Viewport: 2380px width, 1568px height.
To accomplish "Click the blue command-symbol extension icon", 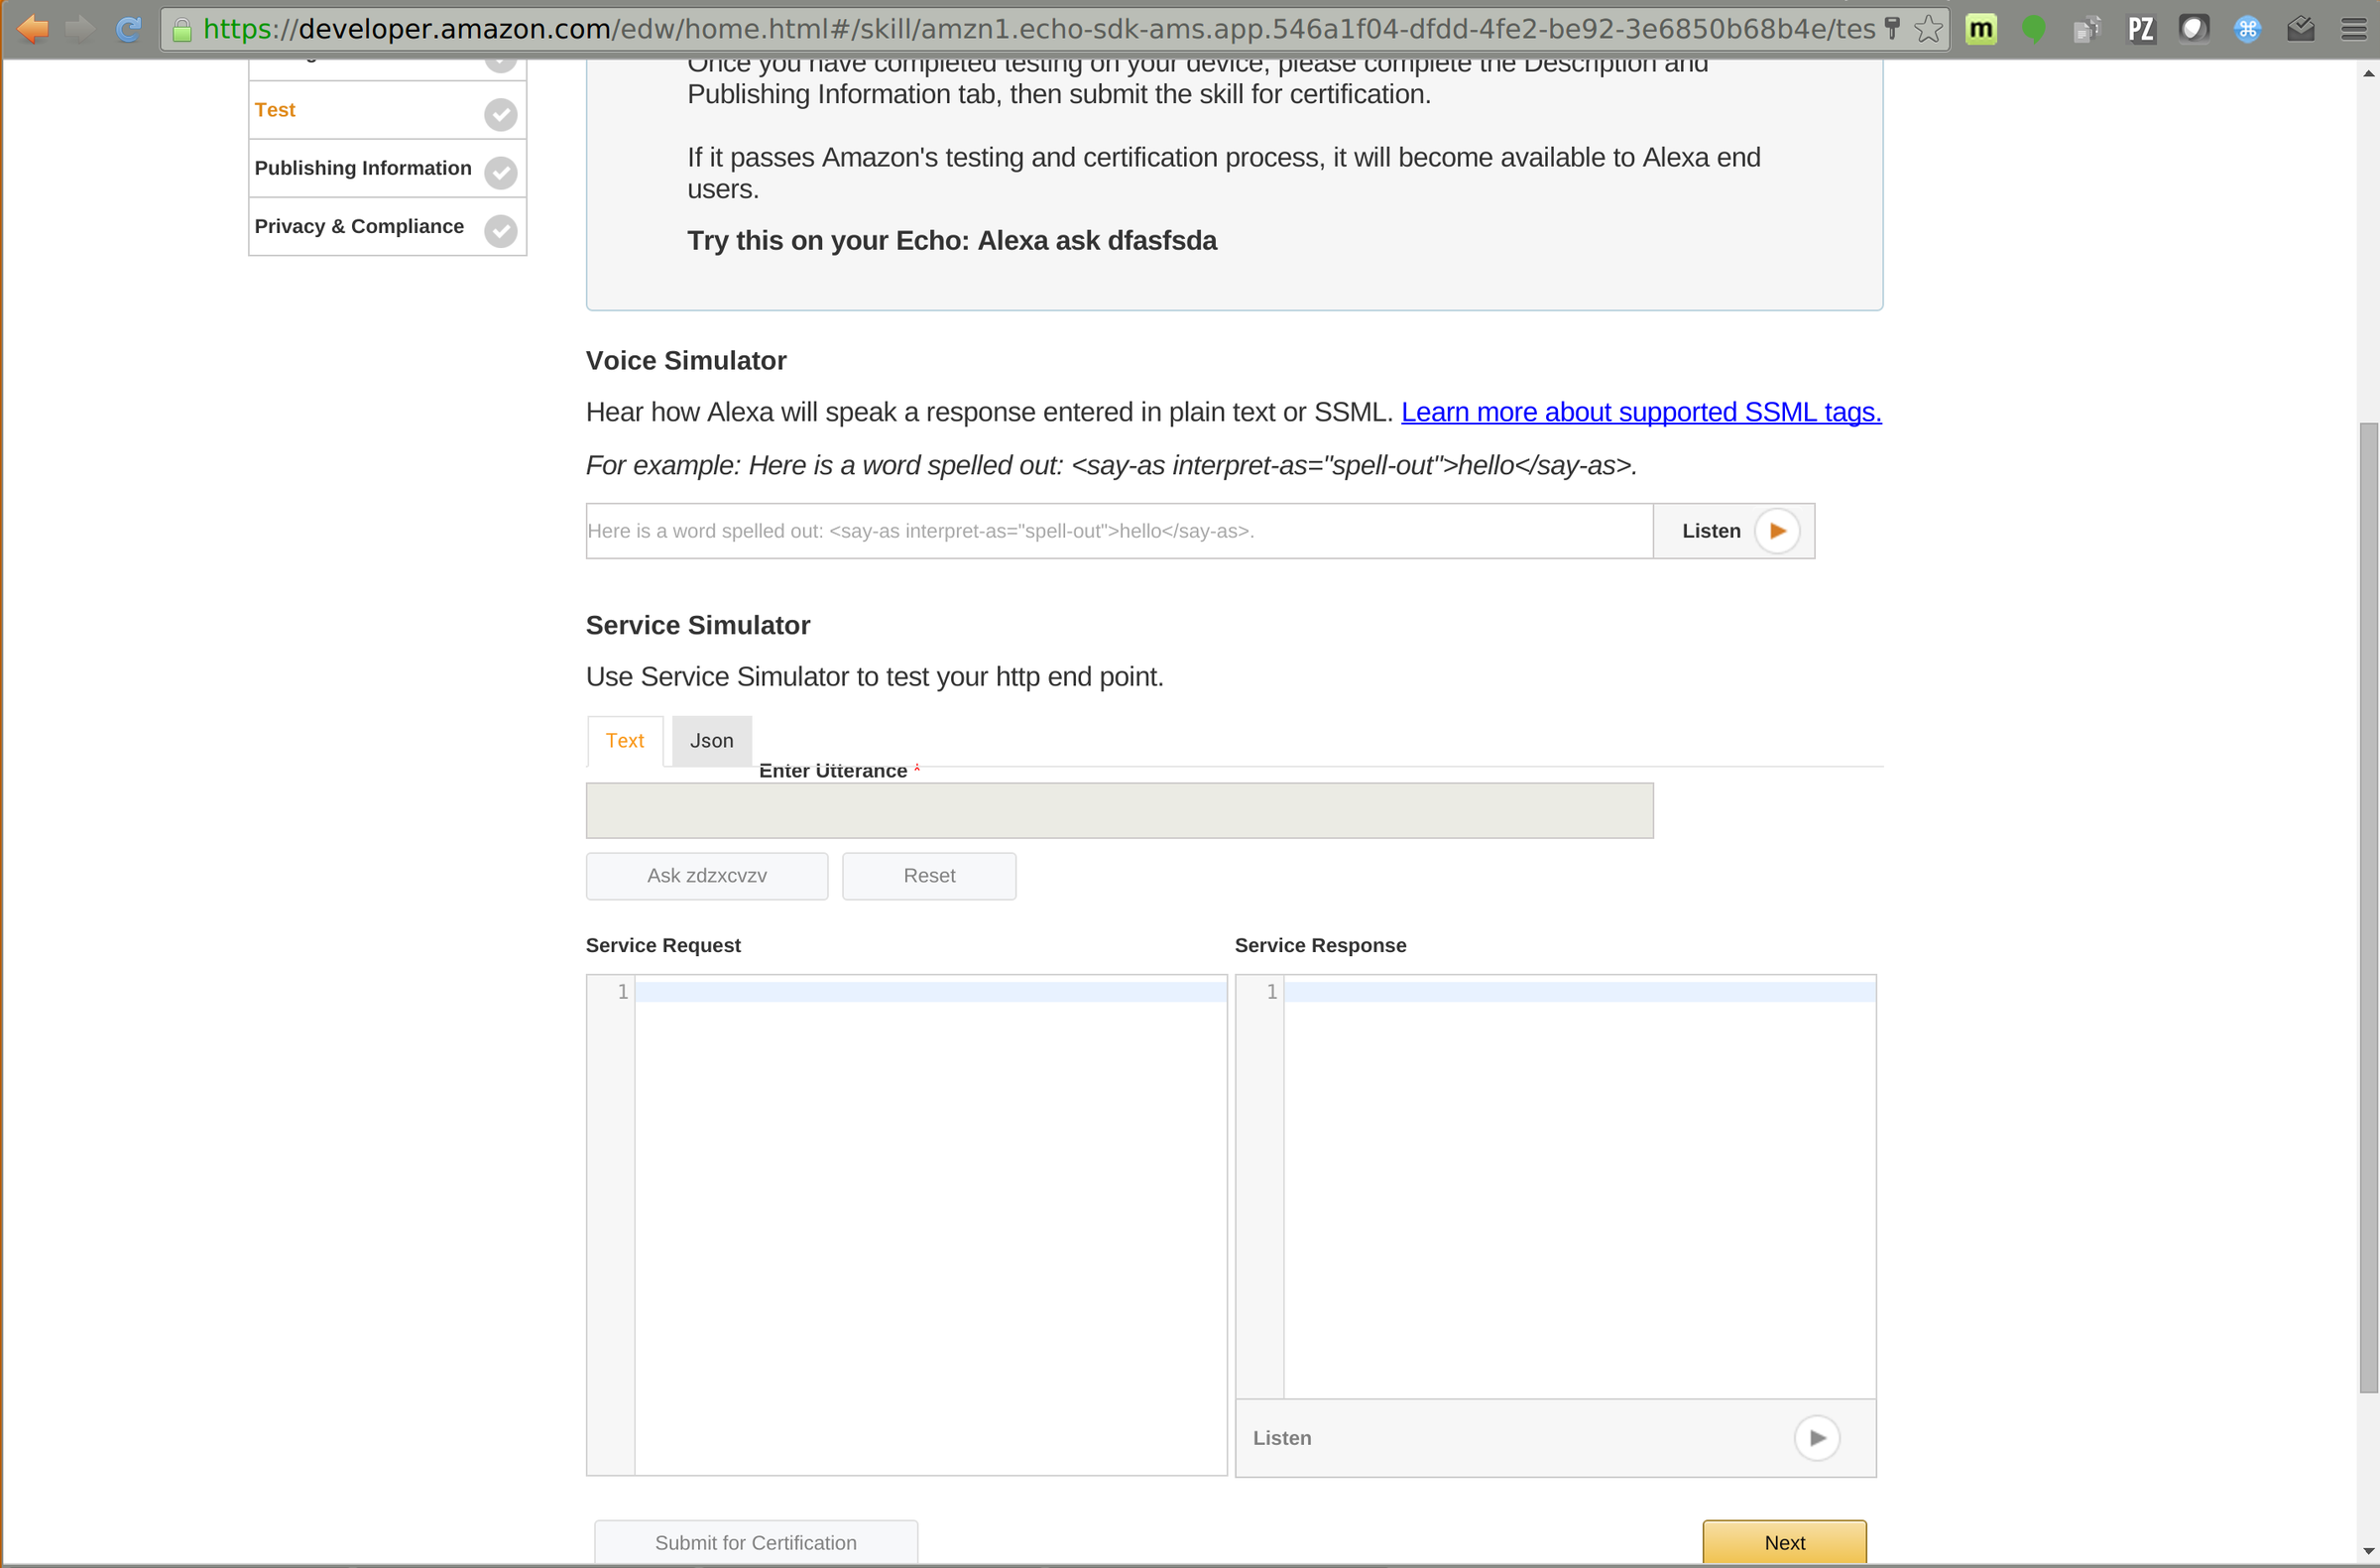I will click(2247, 29).
